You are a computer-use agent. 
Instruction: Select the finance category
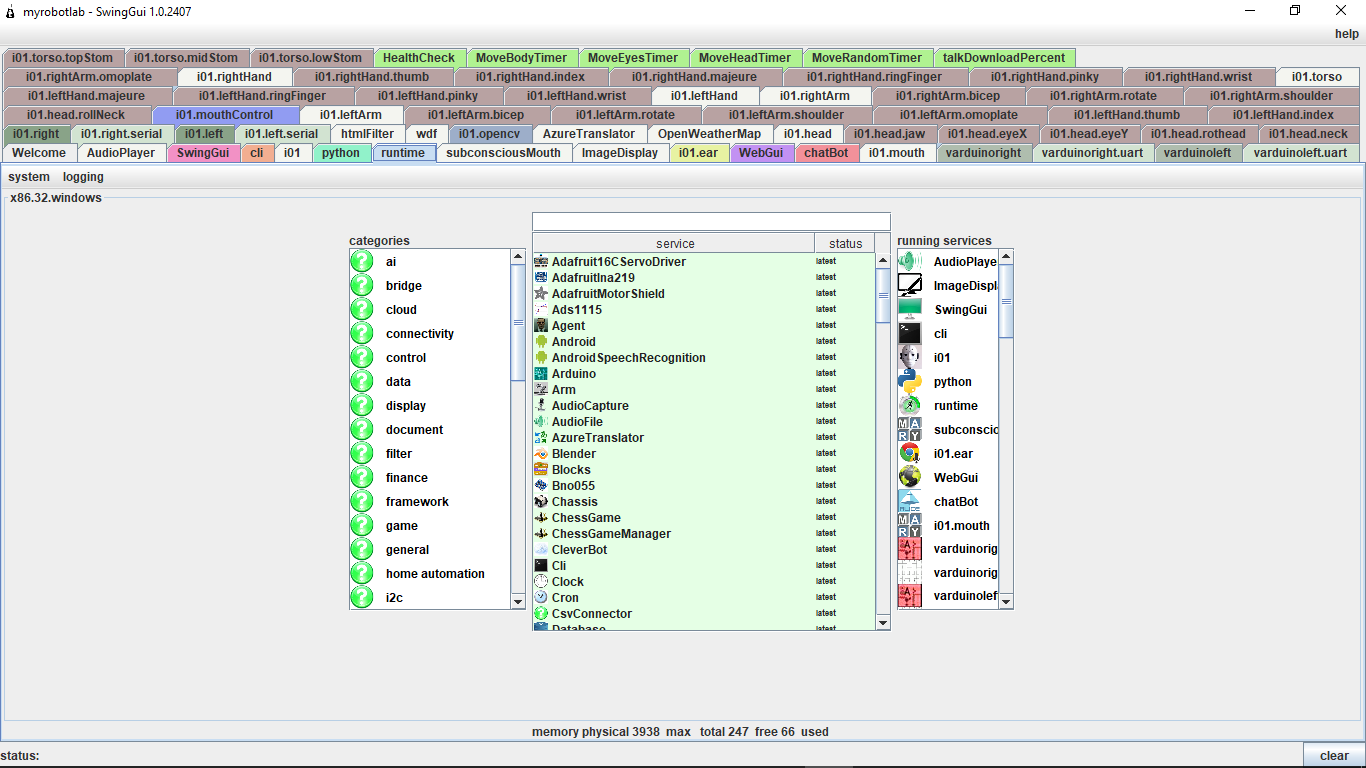click(x=430, y=478)
